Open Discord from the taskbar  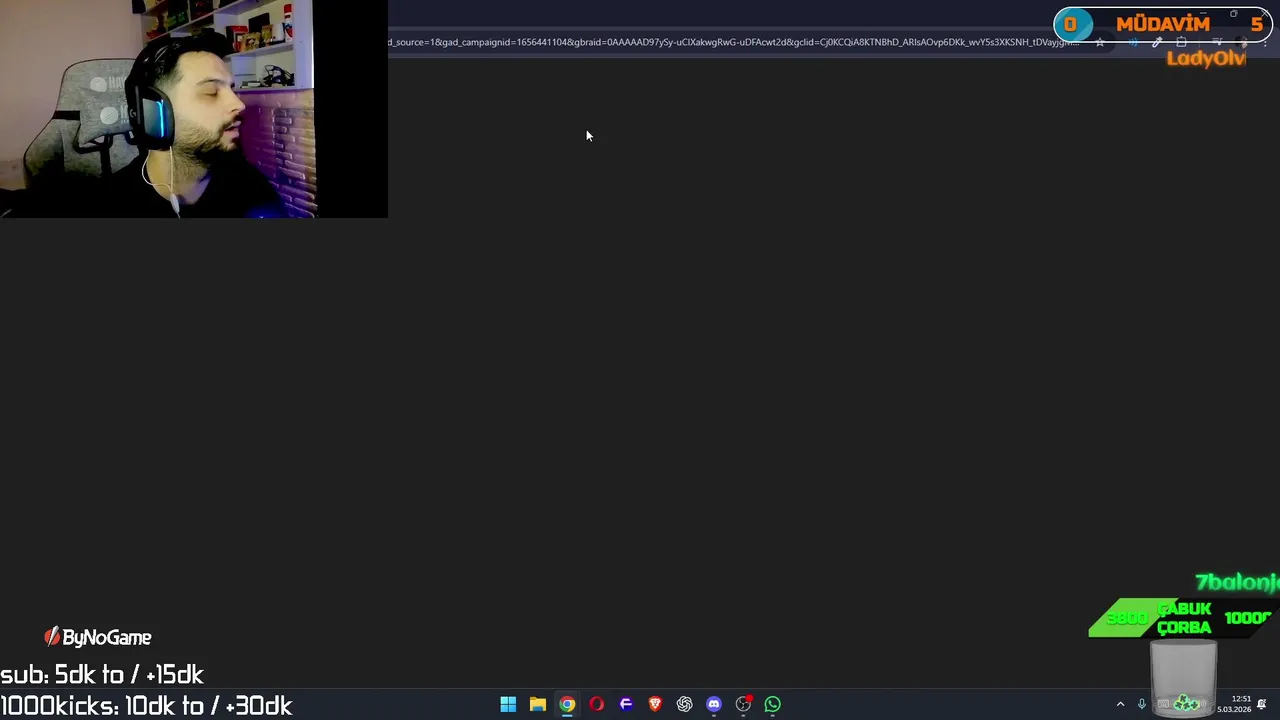(x=714, y=704)
